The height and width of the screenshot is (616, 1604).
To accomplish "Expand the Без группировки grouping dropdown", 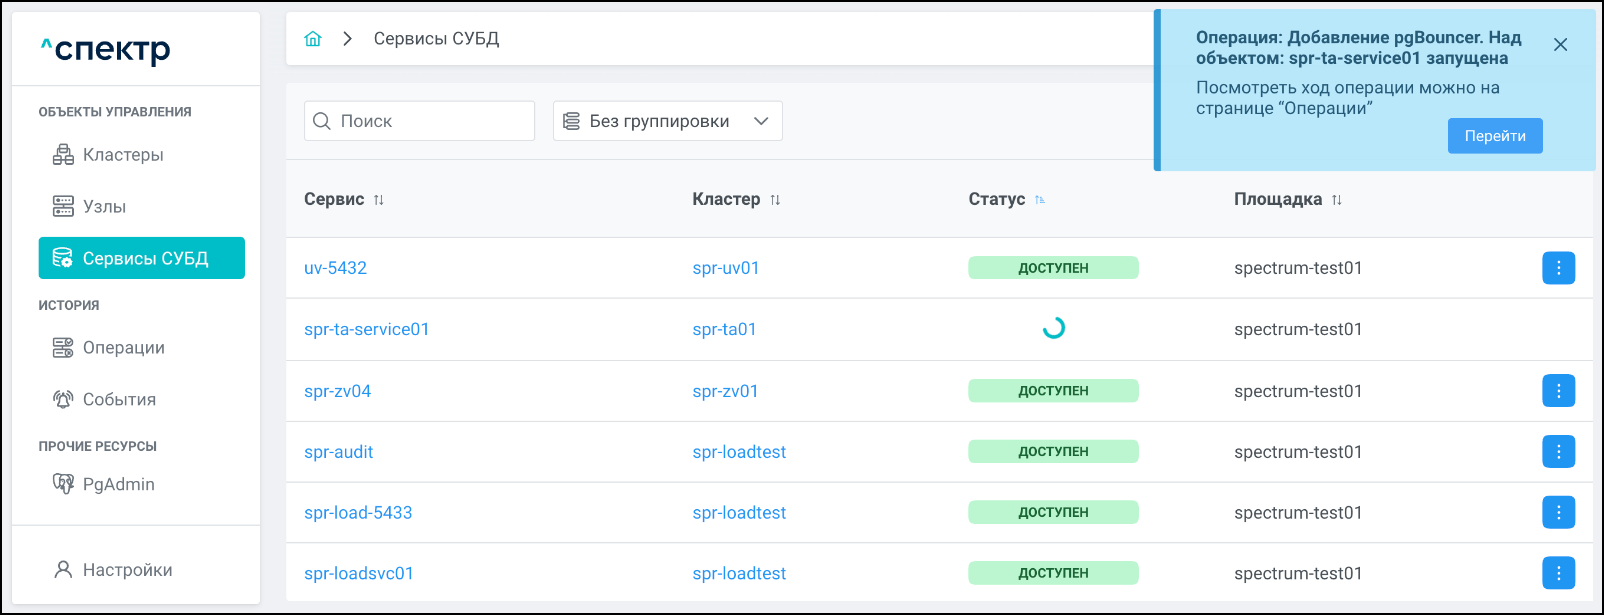I will click(x=667, y=121).
